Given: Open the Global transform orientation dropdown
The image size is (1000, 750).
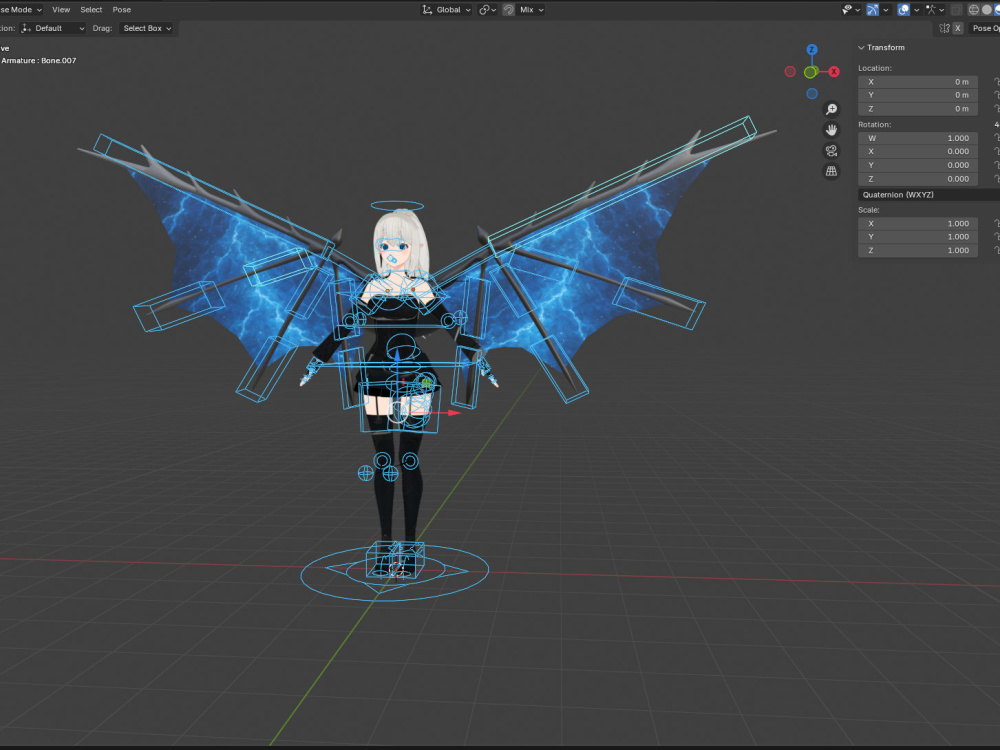Looking at the screenshot, I should [x=447, y=10].
